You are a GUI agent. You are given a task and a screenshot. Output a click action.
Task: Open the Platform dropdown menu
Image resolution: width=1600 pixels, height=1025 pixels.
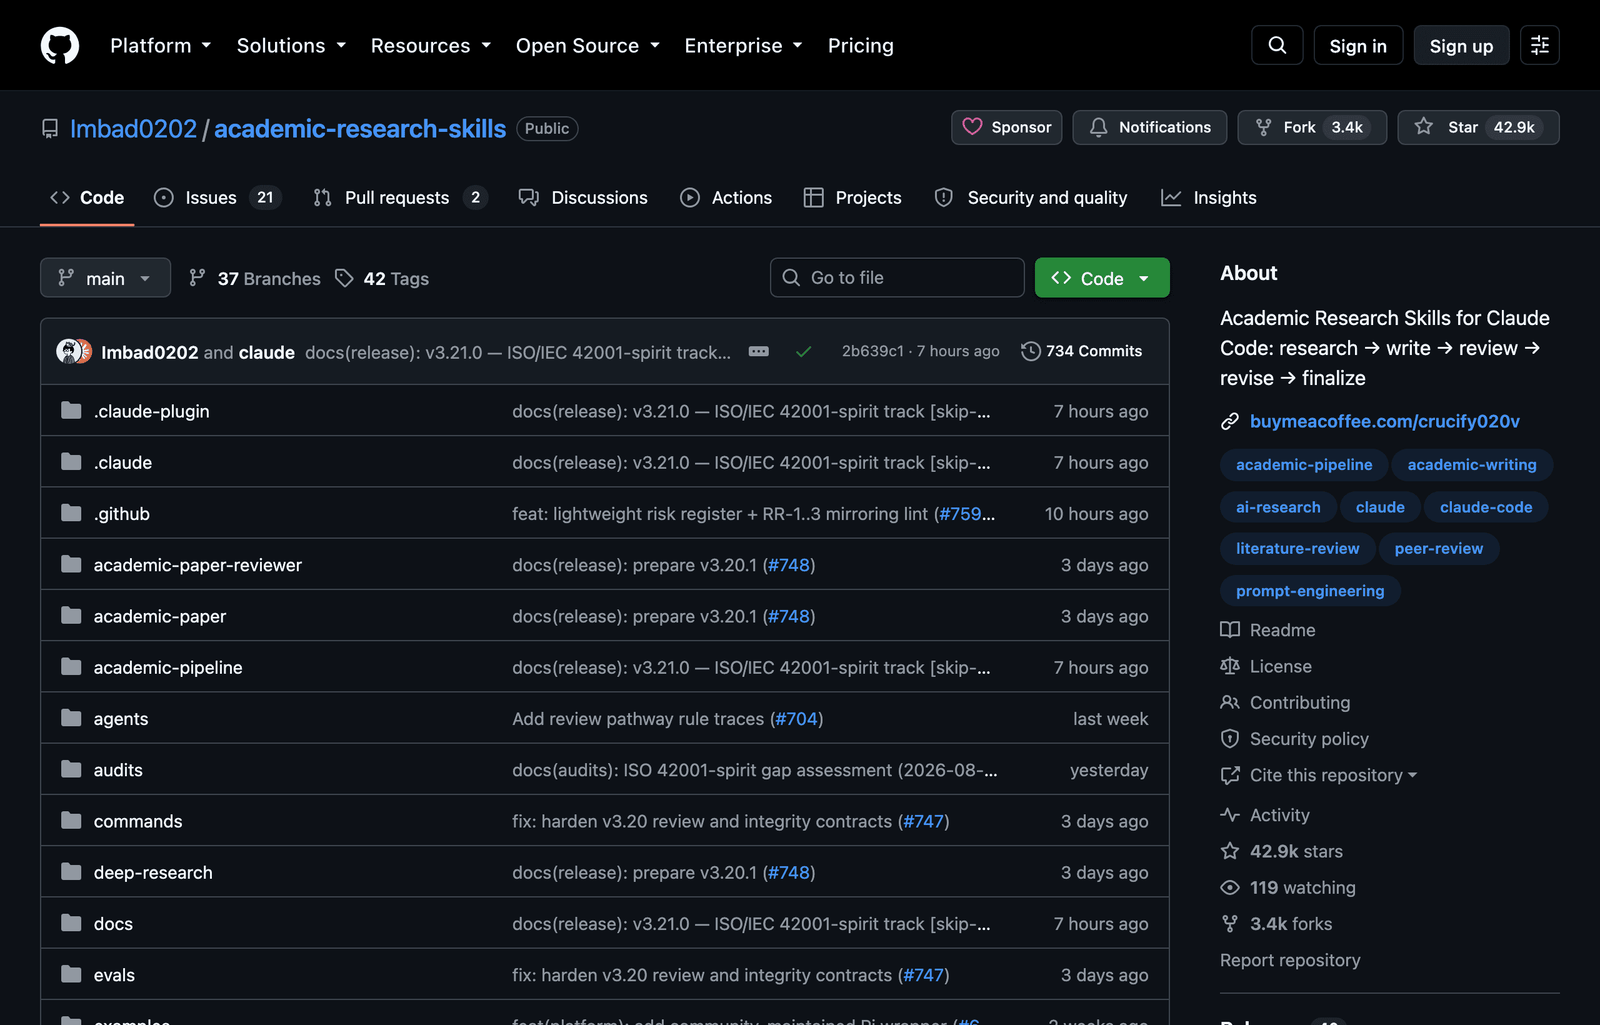coord(160,45)
